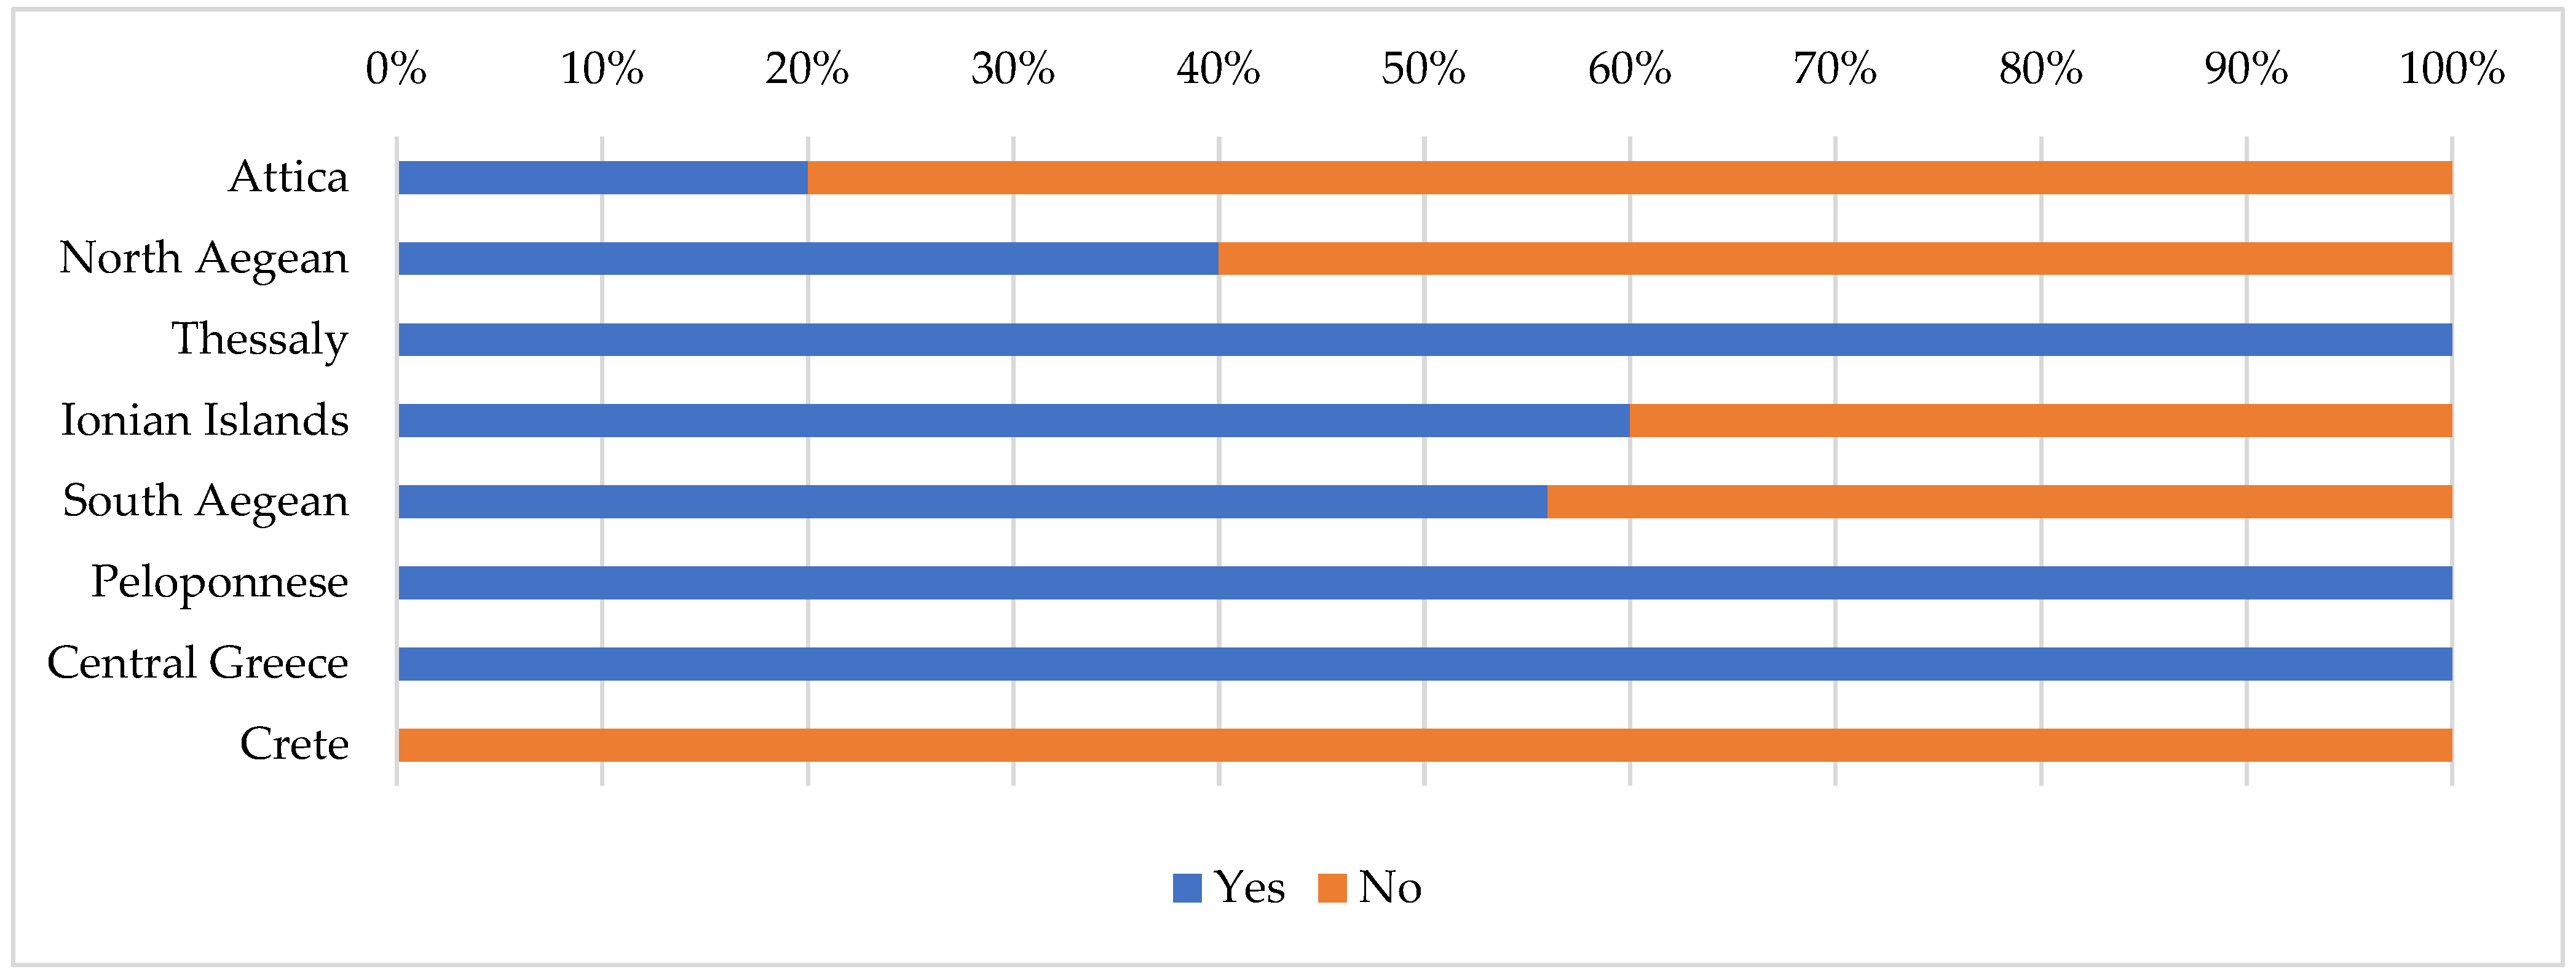Click the Crete full orange bar

[x=1425, y=745]
